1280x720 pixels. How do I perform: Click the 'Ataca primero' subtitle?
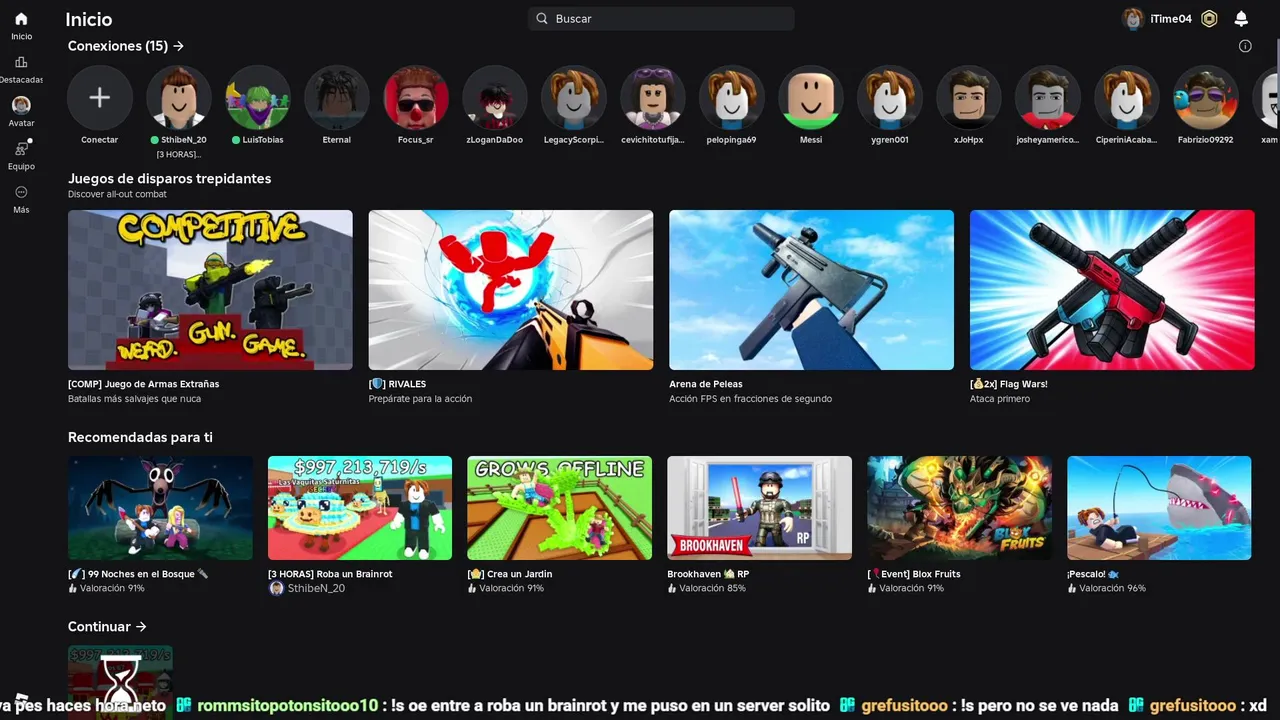[x=1000, y=399]
